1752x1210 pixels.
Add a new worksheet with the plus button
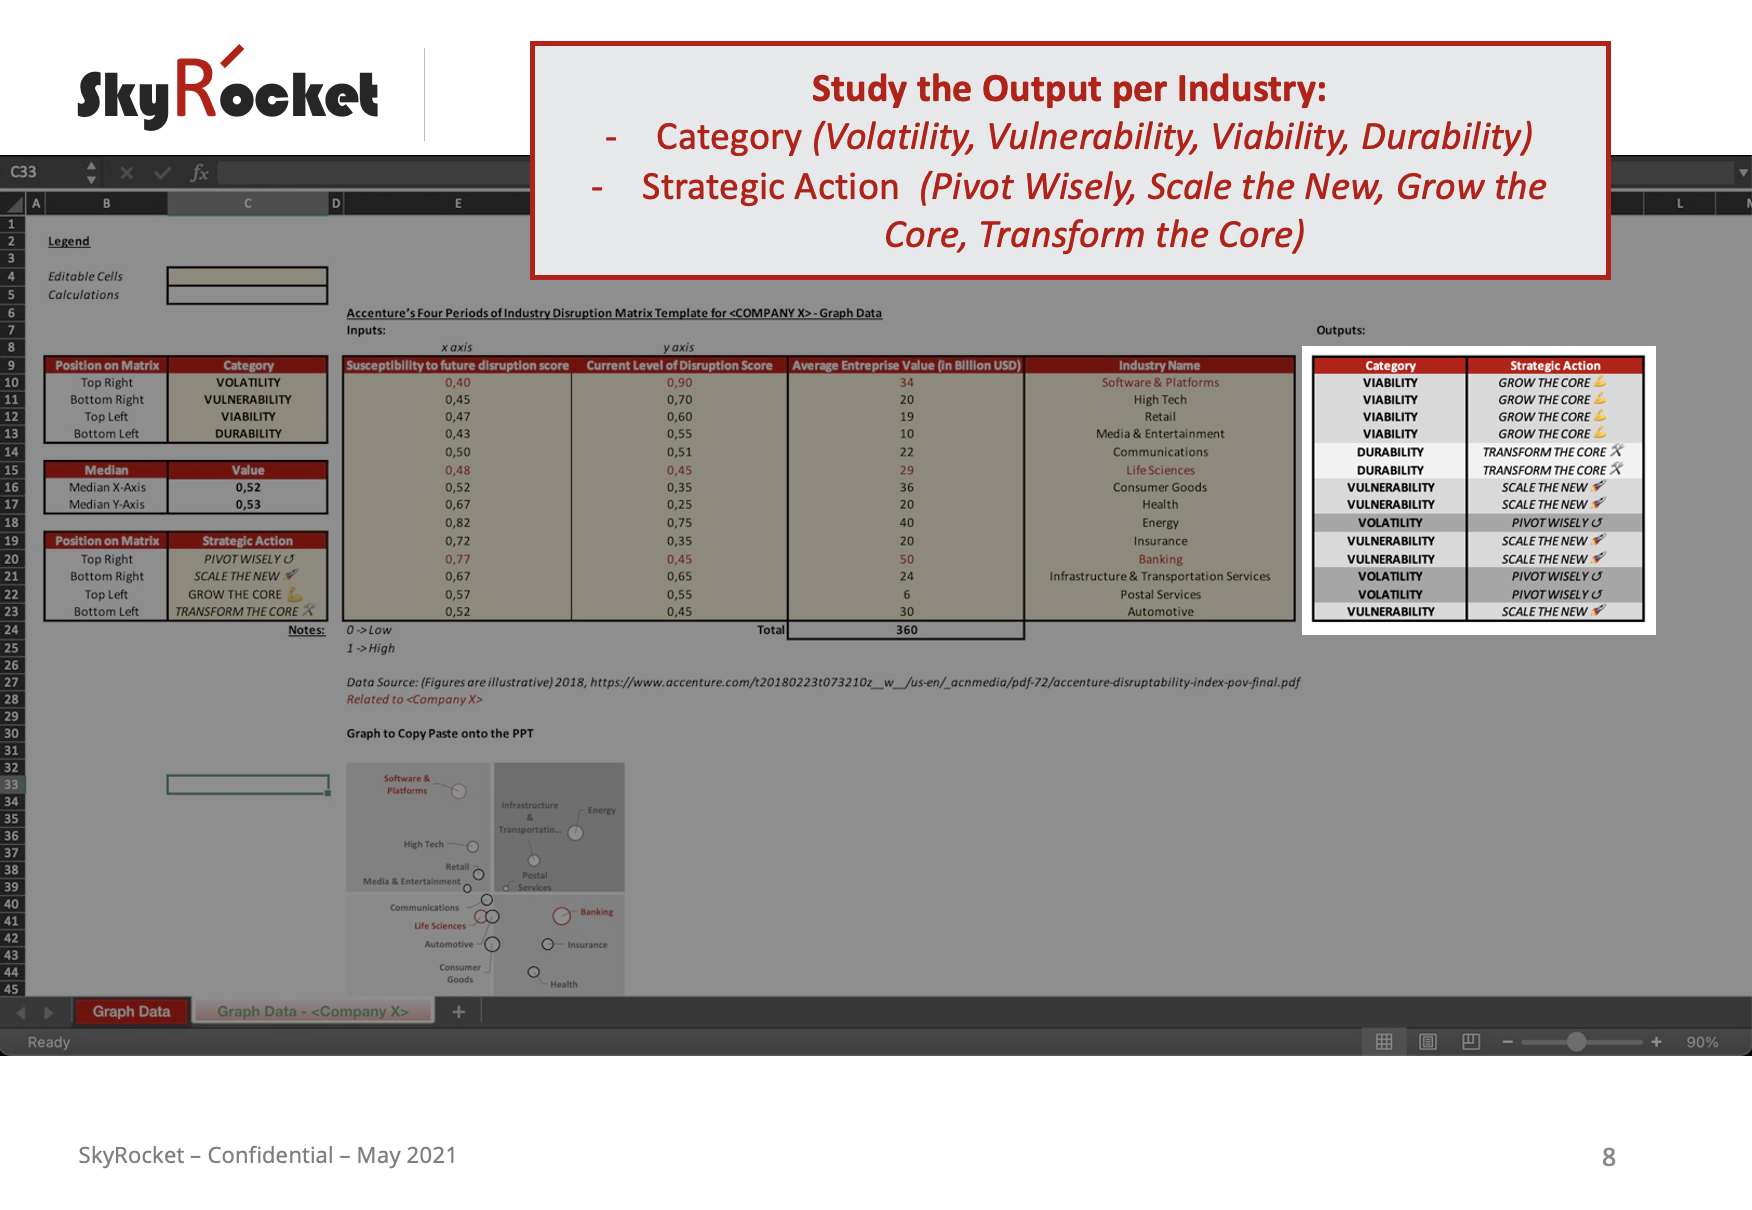pyautogui.click(x=458, y=1011)
